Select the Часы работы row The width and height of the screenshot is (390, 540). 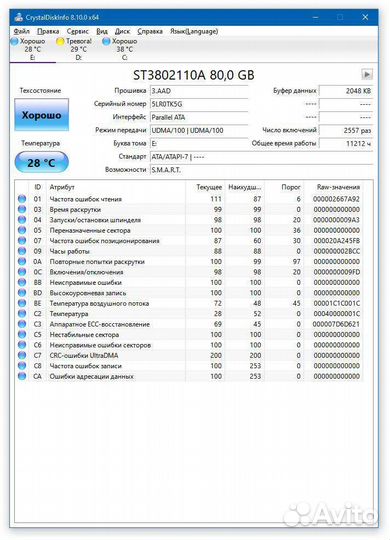pyautogui.click(x=189, y=251)
